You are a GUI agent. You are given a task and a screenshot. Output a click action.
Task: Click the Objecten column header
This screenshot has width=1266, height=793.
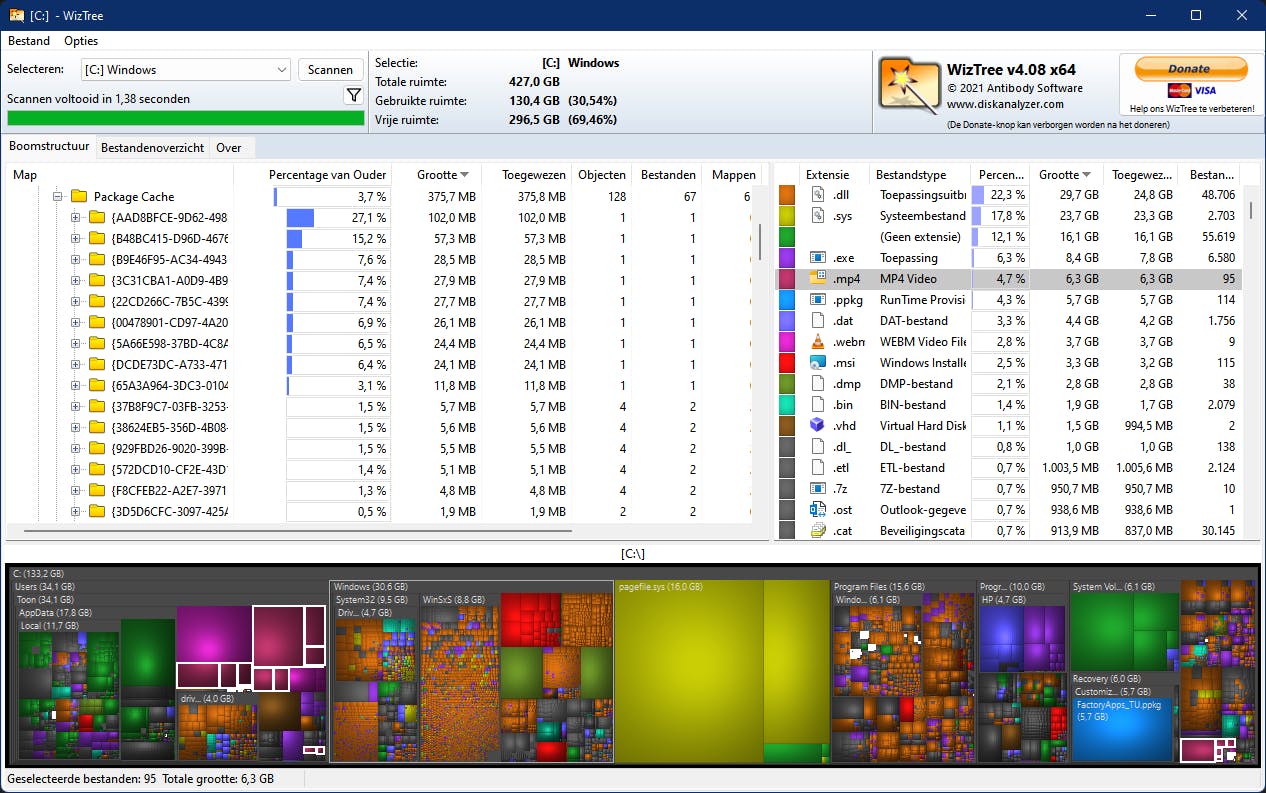602,175
